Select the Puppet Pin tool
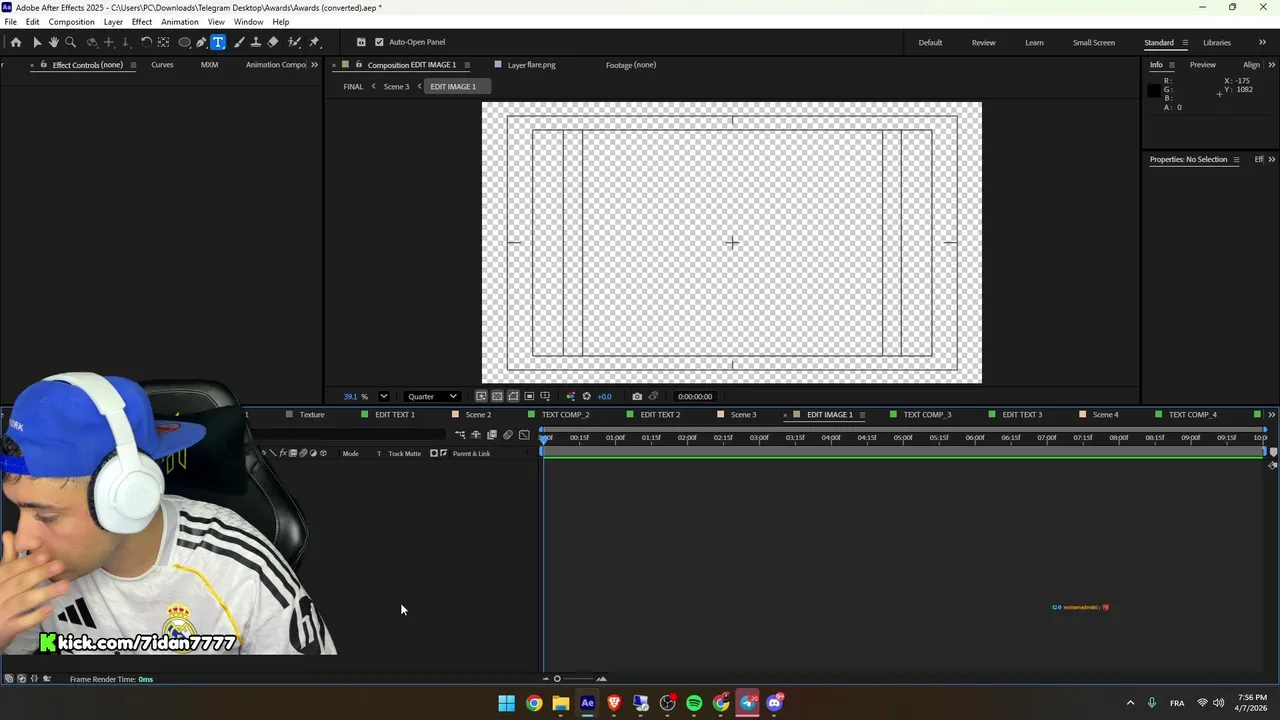The image size is (1280, 720). (x=314, y=42)
